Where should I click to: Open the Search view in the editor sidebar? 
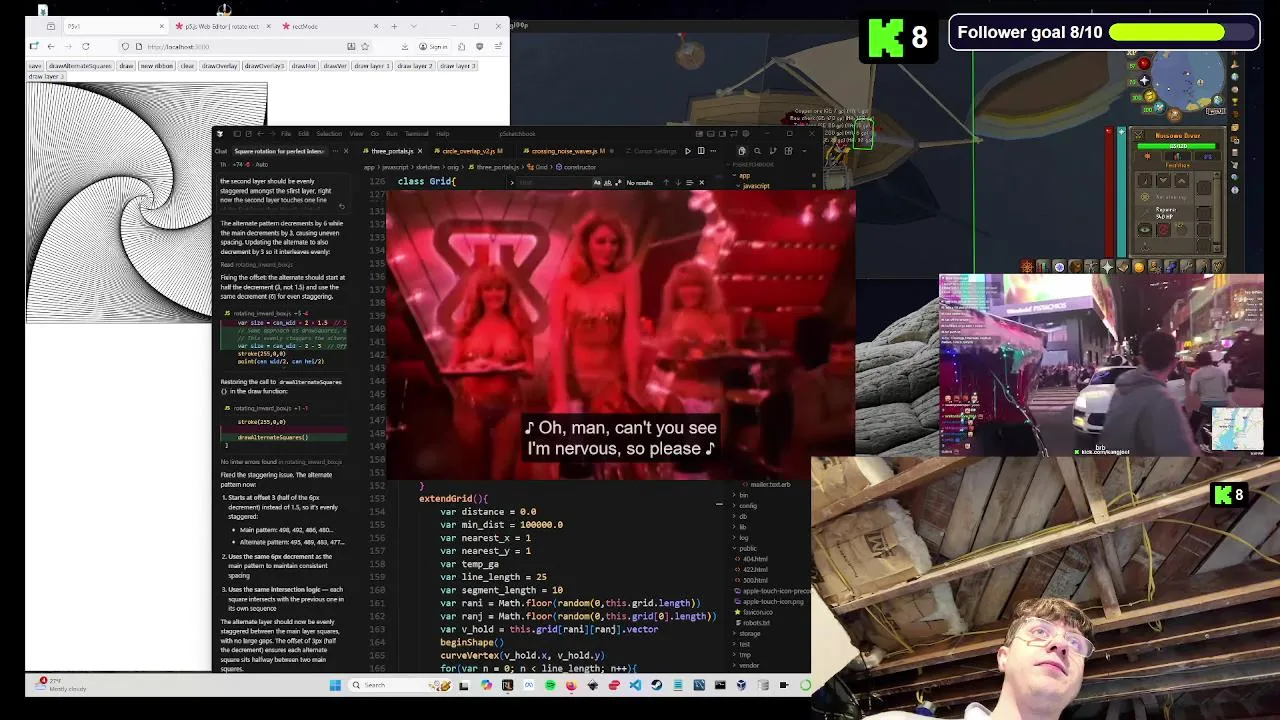pos(757,151)
